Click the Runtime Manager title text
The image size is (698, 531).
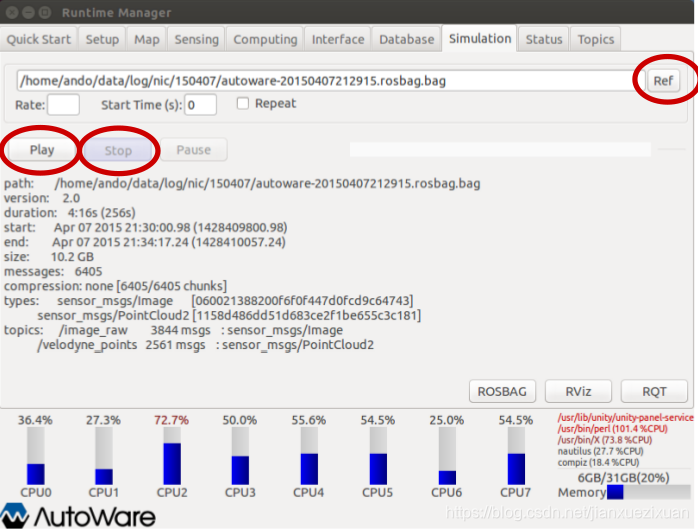pyautogui.click(x=116, y=12)
